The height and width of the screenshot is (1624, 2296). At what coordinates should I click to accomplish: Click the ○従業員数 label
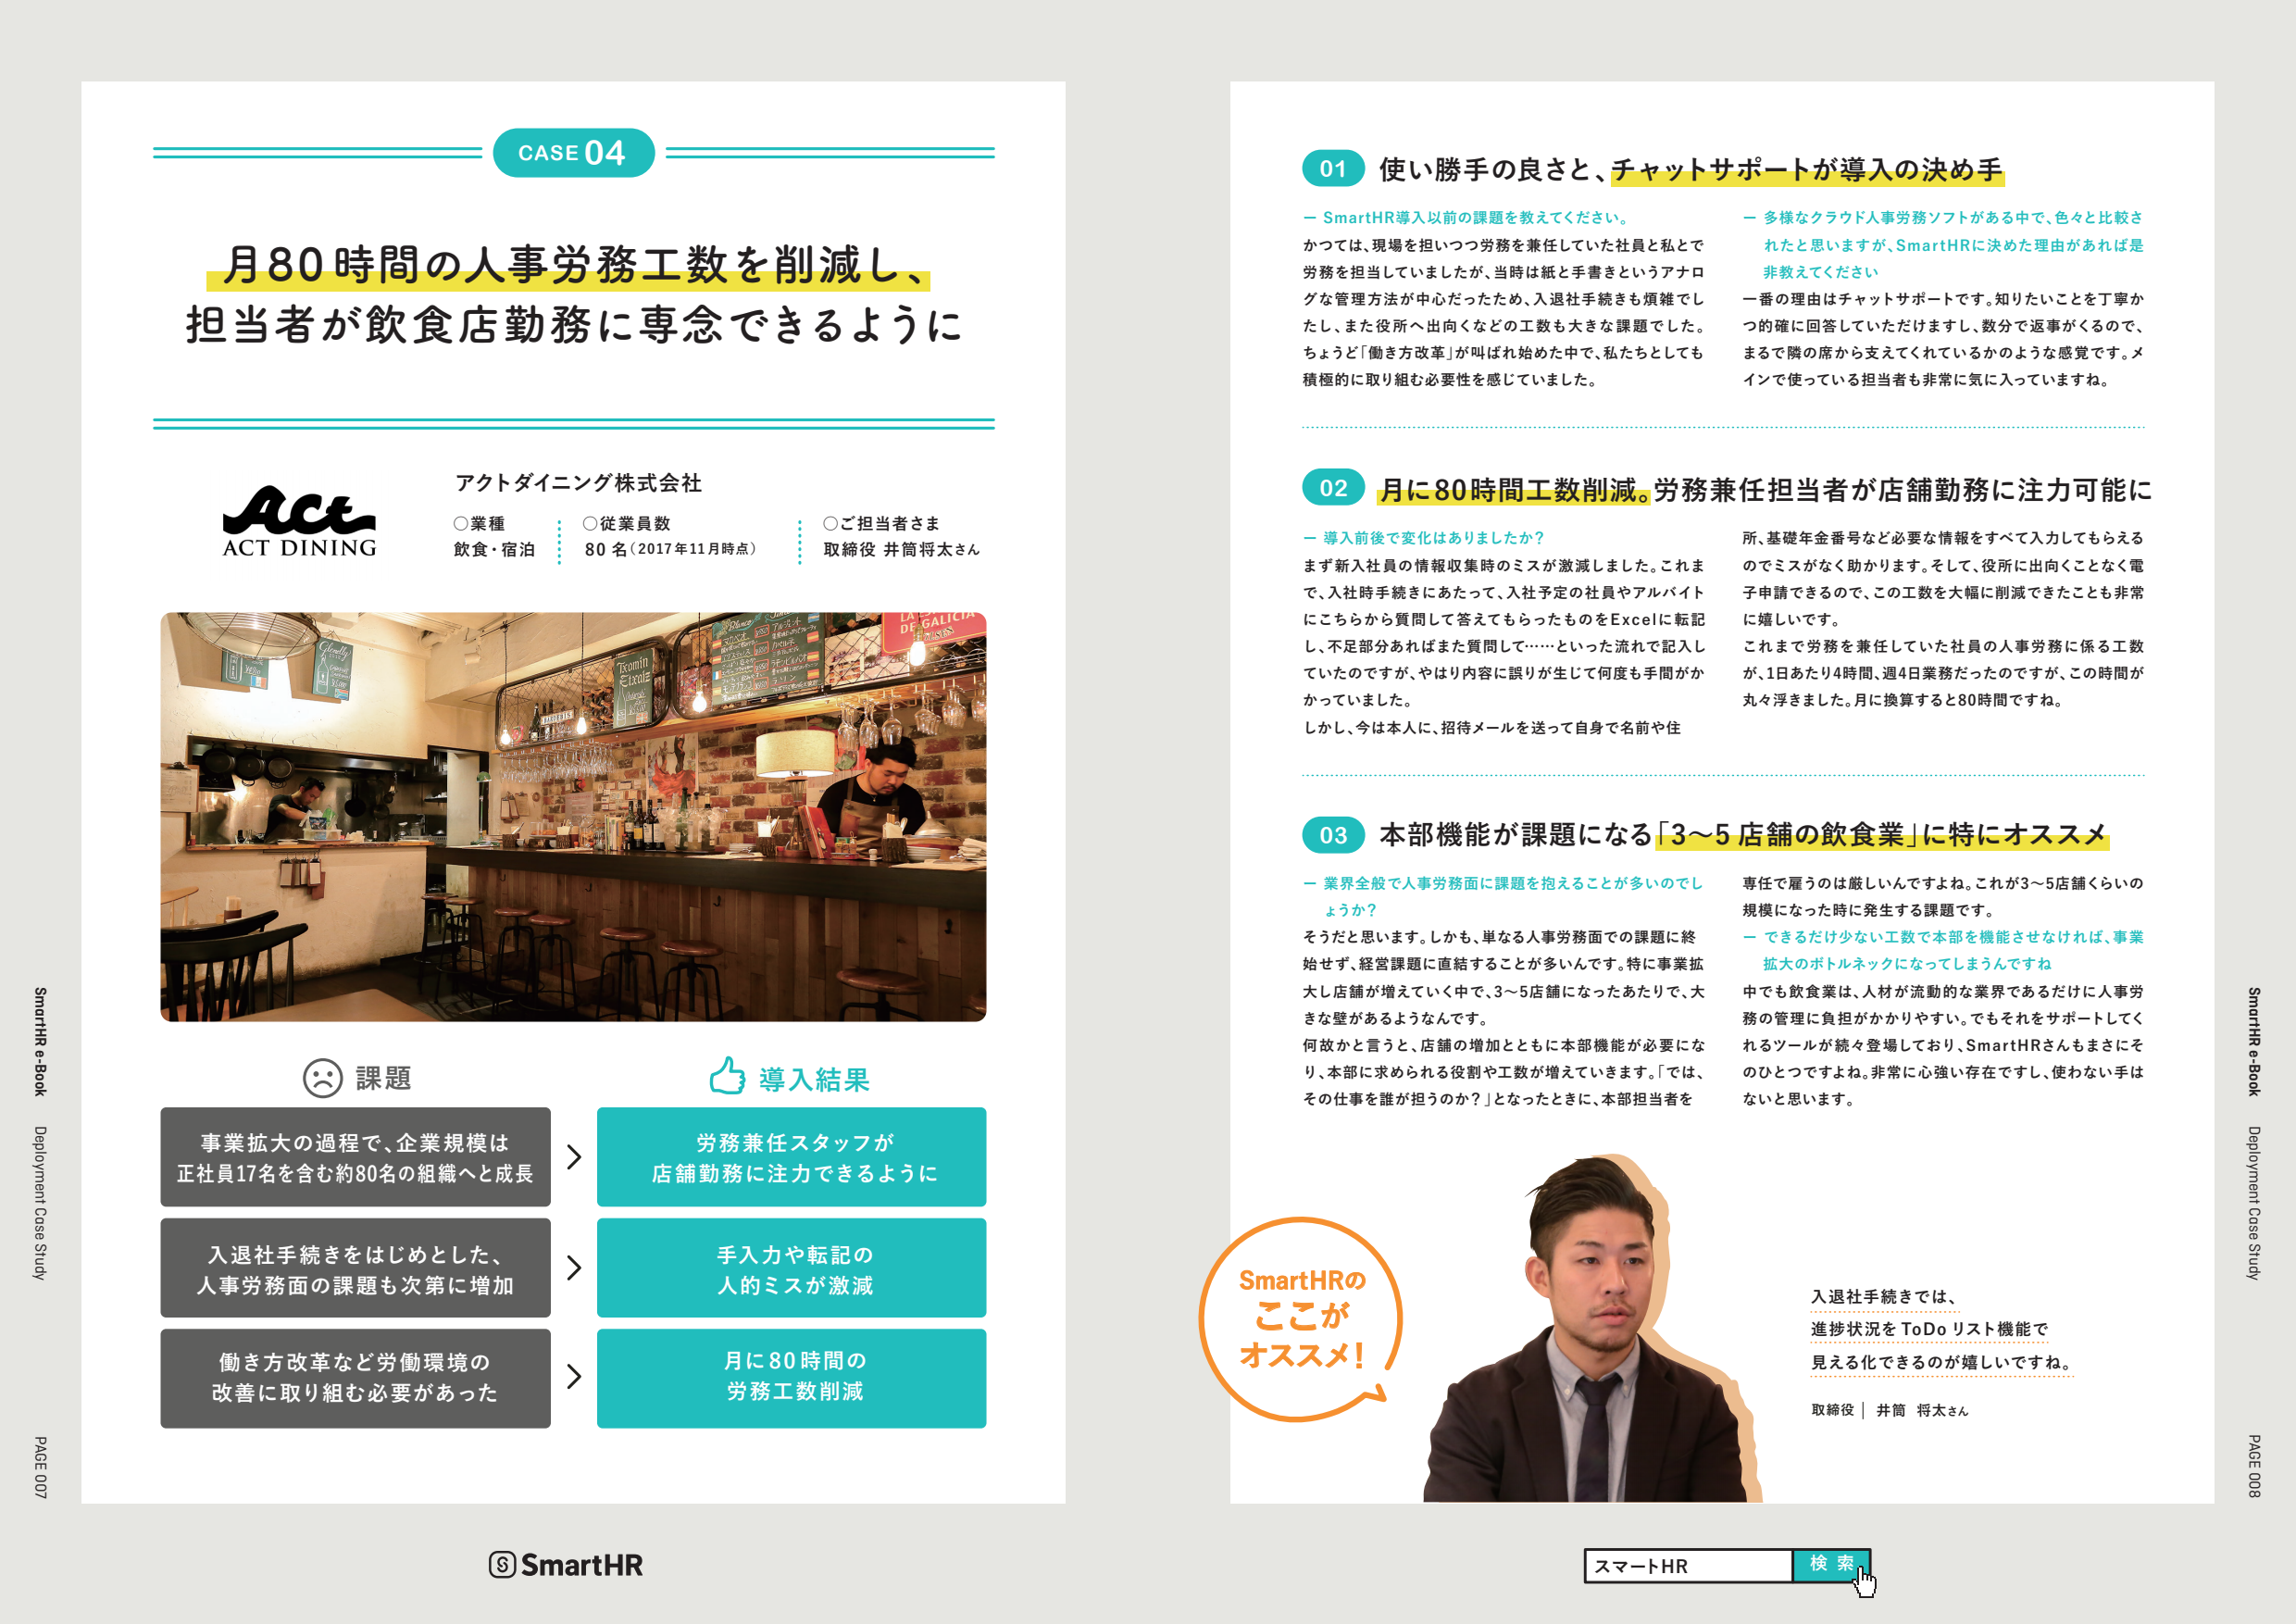pos(626,523)
